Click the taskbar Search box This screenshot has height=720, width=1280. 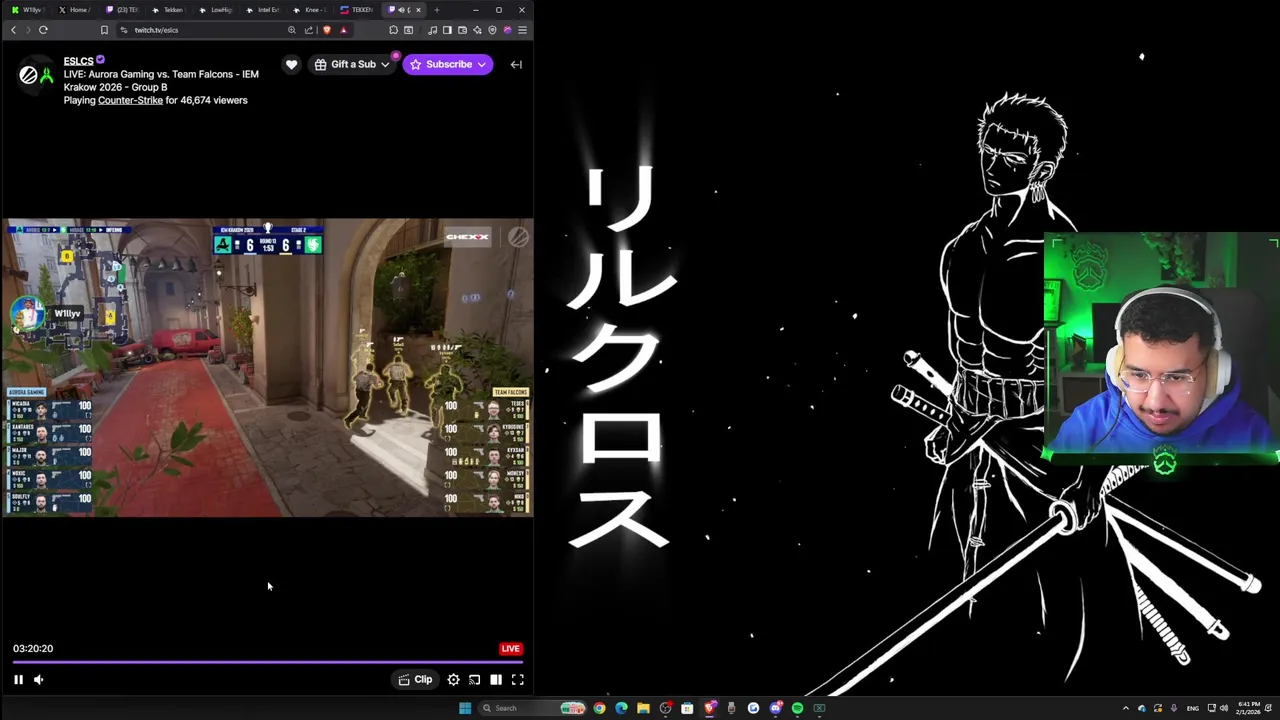click(x=530, y=708)
